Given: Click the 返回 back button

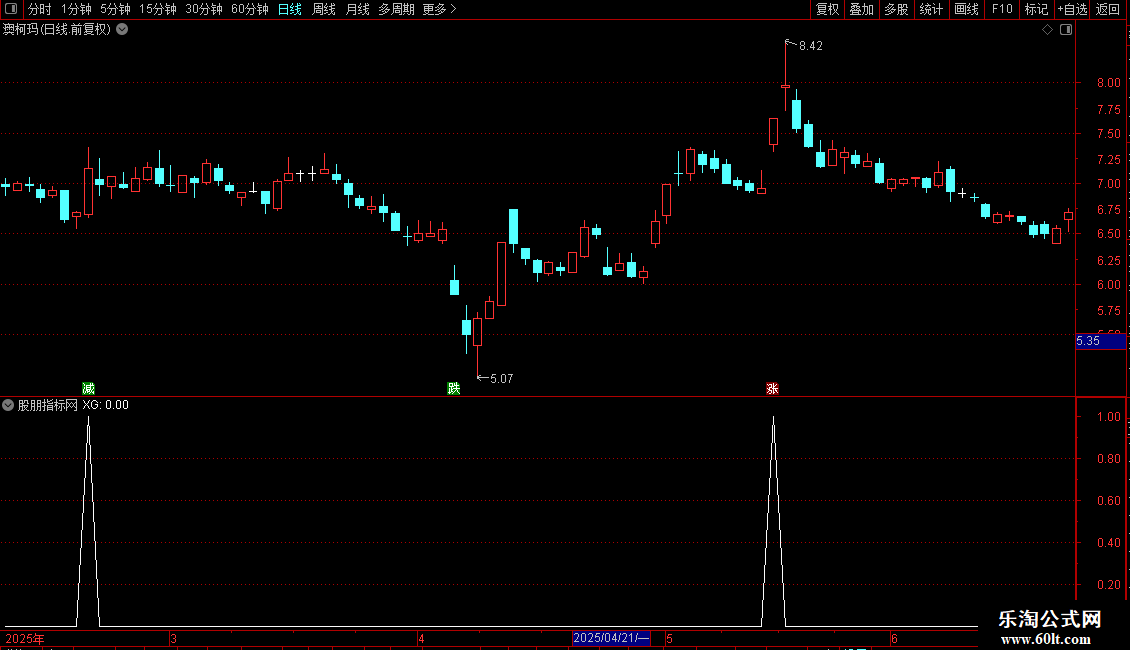Looking at the screenshot, I should (x=1108, y=9).
